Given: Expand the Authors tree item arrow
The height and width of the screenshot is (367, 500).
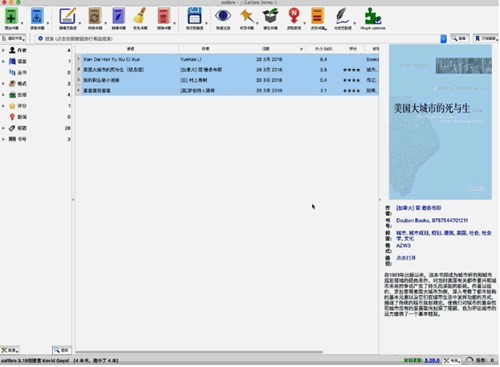Looking at the screenshot, I should pos(3,50).
